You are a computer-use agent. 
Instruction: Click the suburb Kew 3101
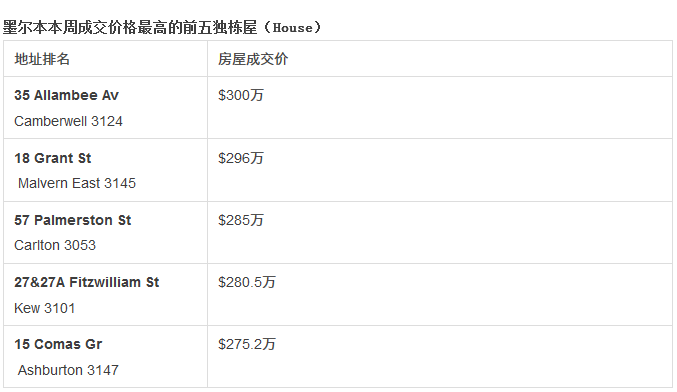point(44,308)
